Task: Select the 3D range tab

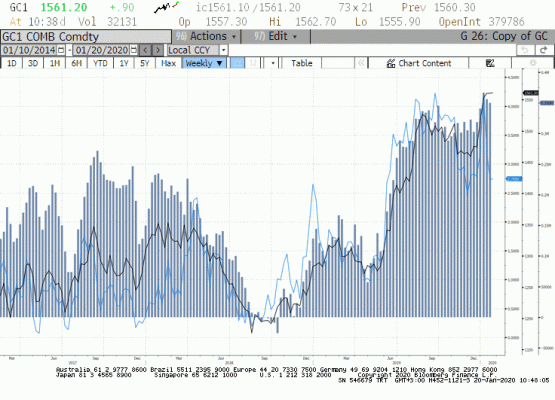Action: pos(33,63)
